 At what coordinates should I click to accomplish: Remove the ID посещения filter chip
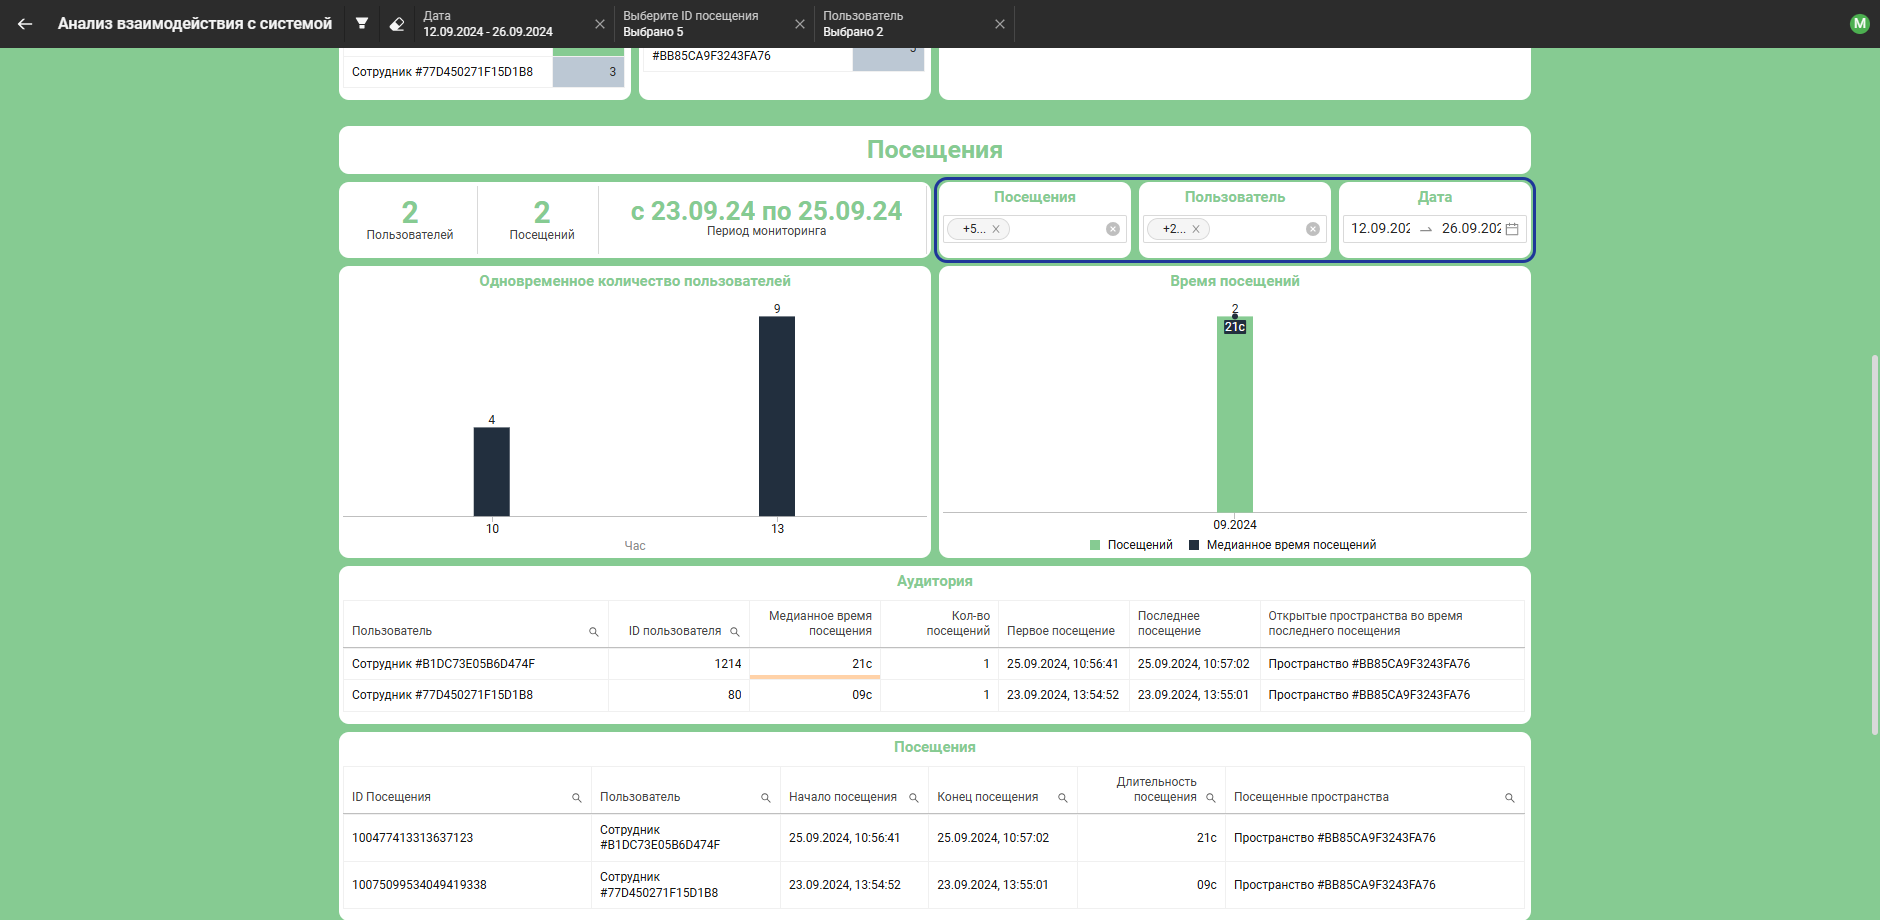click(x=800, y=24)
